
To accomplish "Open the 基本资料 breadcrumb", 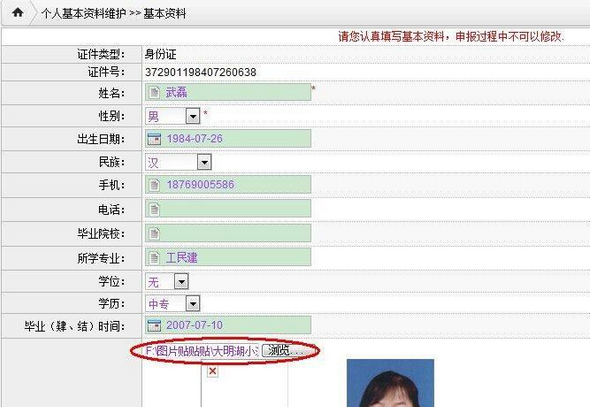I will pyautogui.click(x=165, y=14).
